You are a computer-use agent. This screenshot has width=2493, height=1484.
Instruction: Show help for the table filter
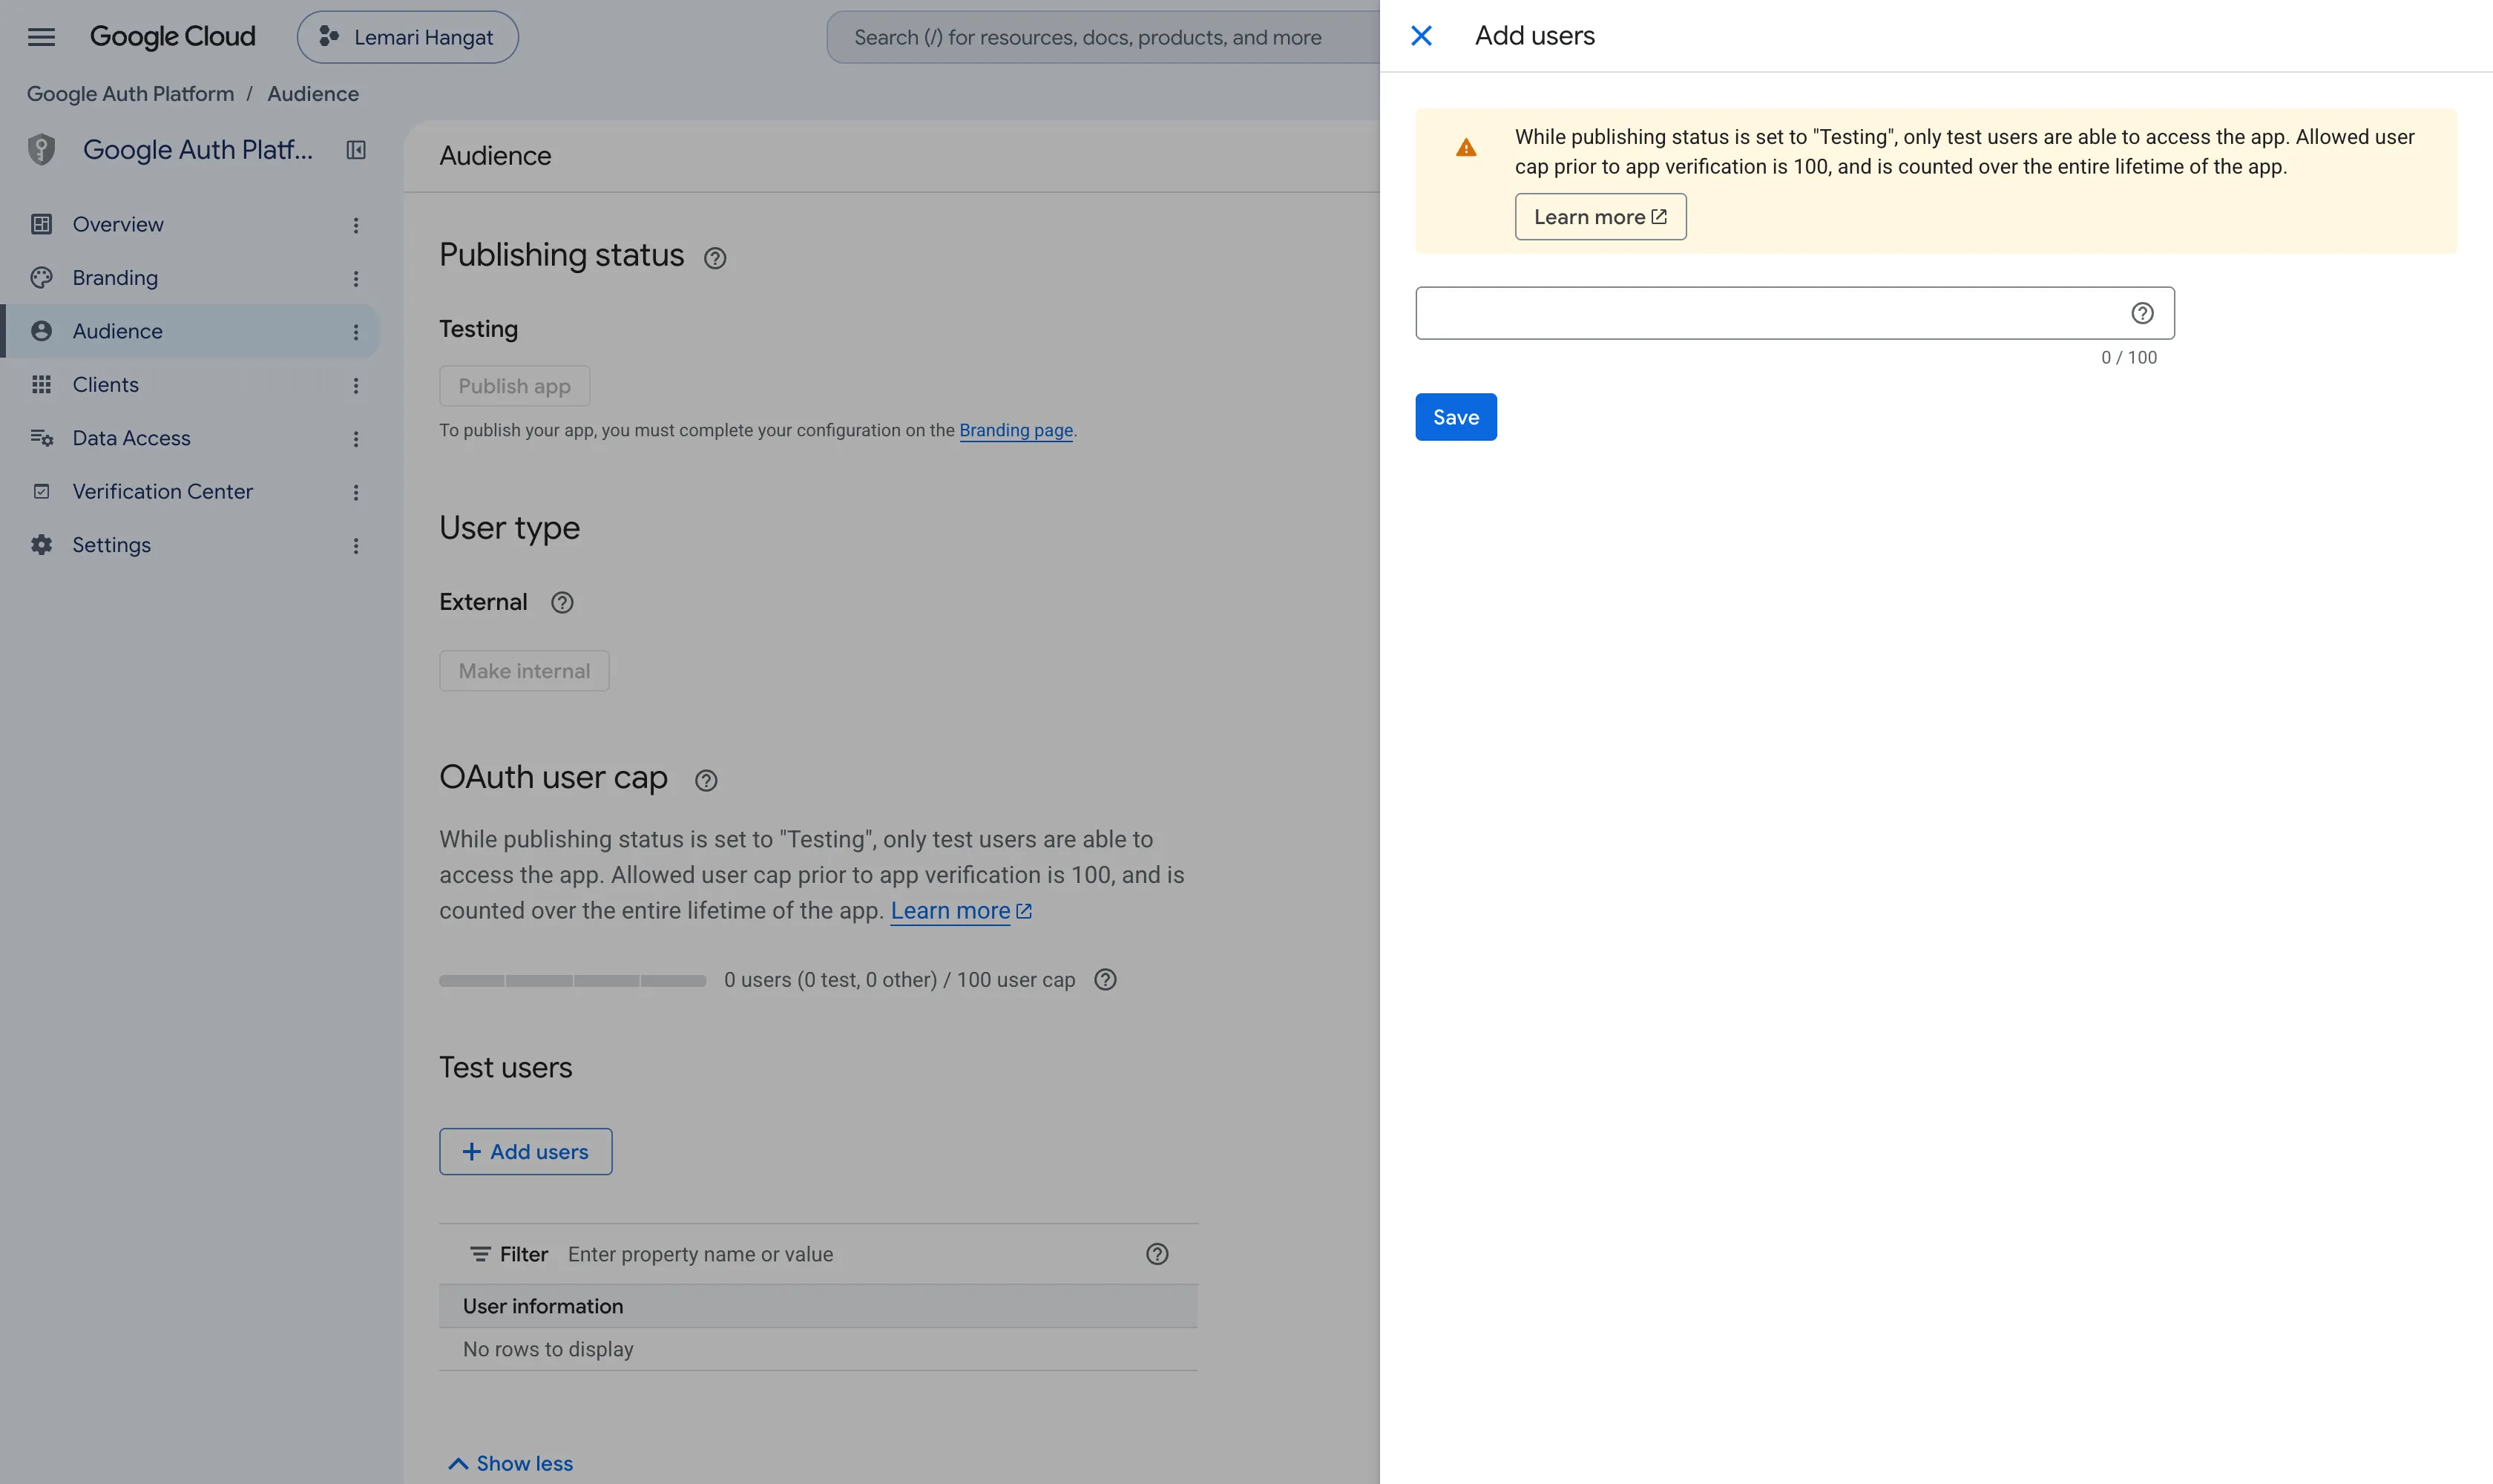1157,1254
